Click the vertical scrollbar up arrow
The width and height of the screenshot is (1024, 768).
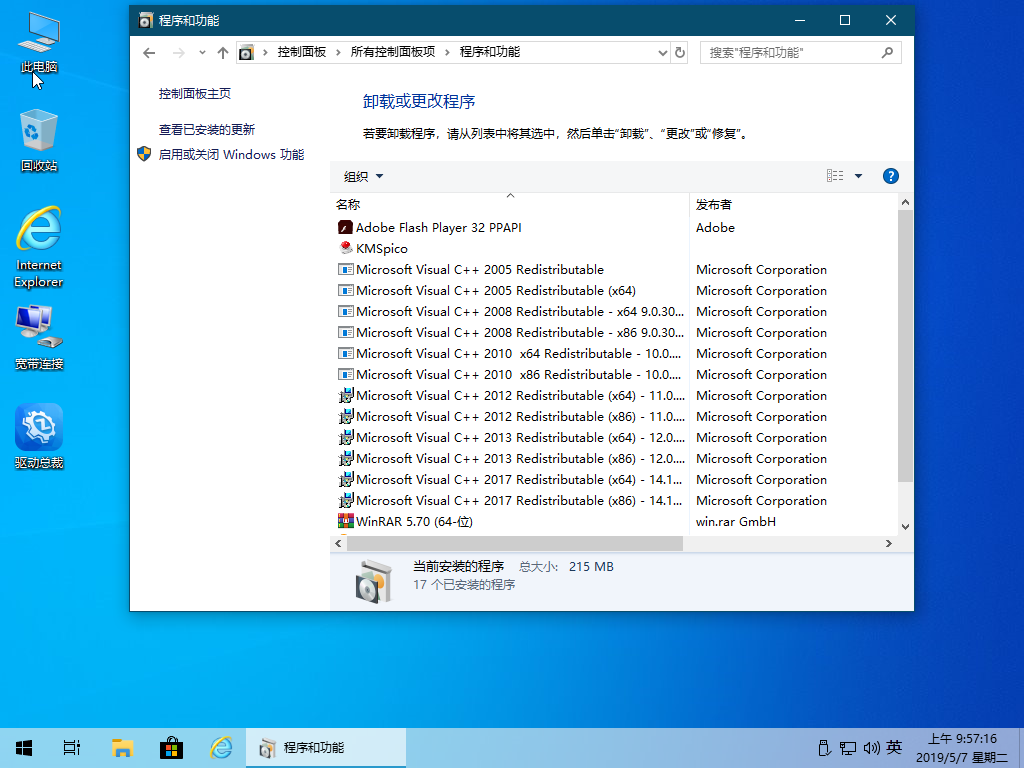905,202
